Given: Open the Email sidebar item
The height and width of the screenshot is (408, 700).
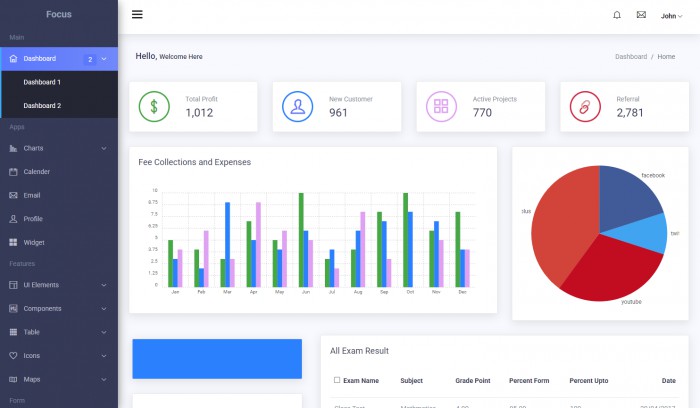Looking at the screenshot, I should [x=32, y=195].
